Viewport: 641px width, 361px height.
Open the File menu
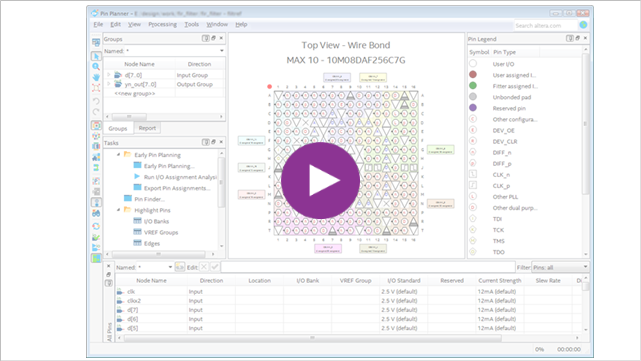click(x=98, y=25)
